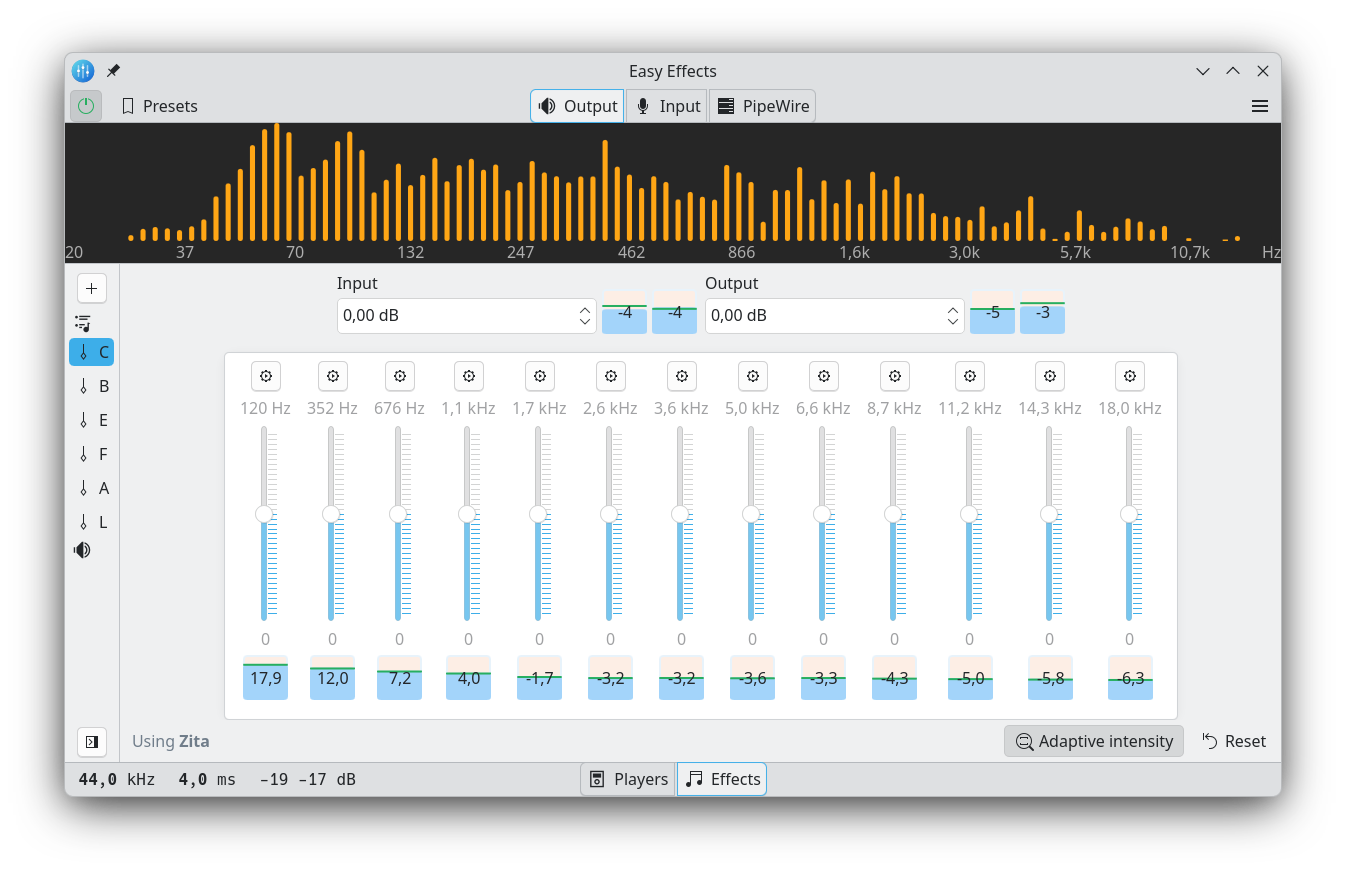This screenshot has height=873, width=1346.
Task: Click the 1,7 kHz band slider handle
Action: point(538,514)
